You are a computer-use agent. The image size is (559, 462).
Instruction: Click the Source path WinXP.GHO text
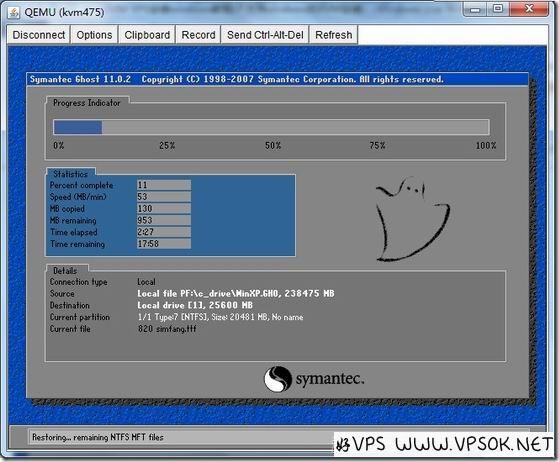point(236,293)
